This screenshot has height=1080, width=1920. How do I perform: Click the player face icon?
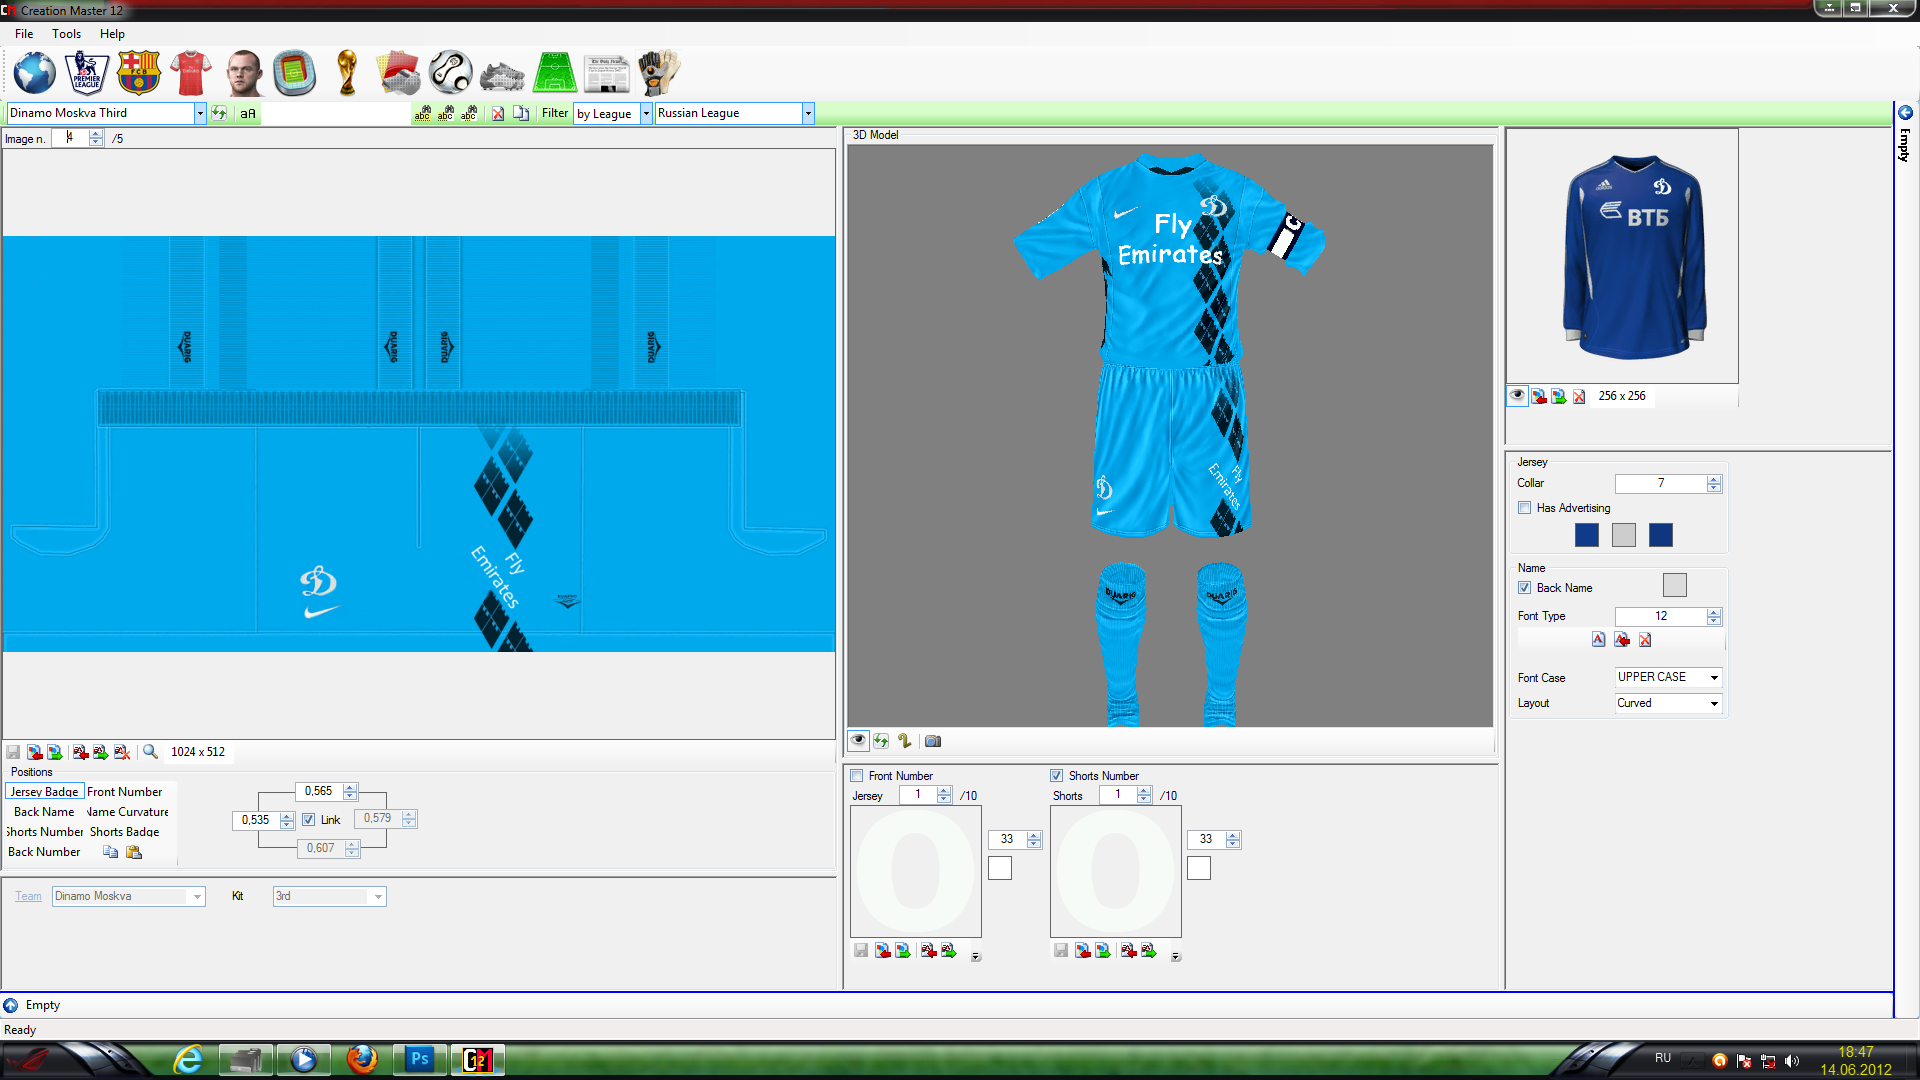243,73
